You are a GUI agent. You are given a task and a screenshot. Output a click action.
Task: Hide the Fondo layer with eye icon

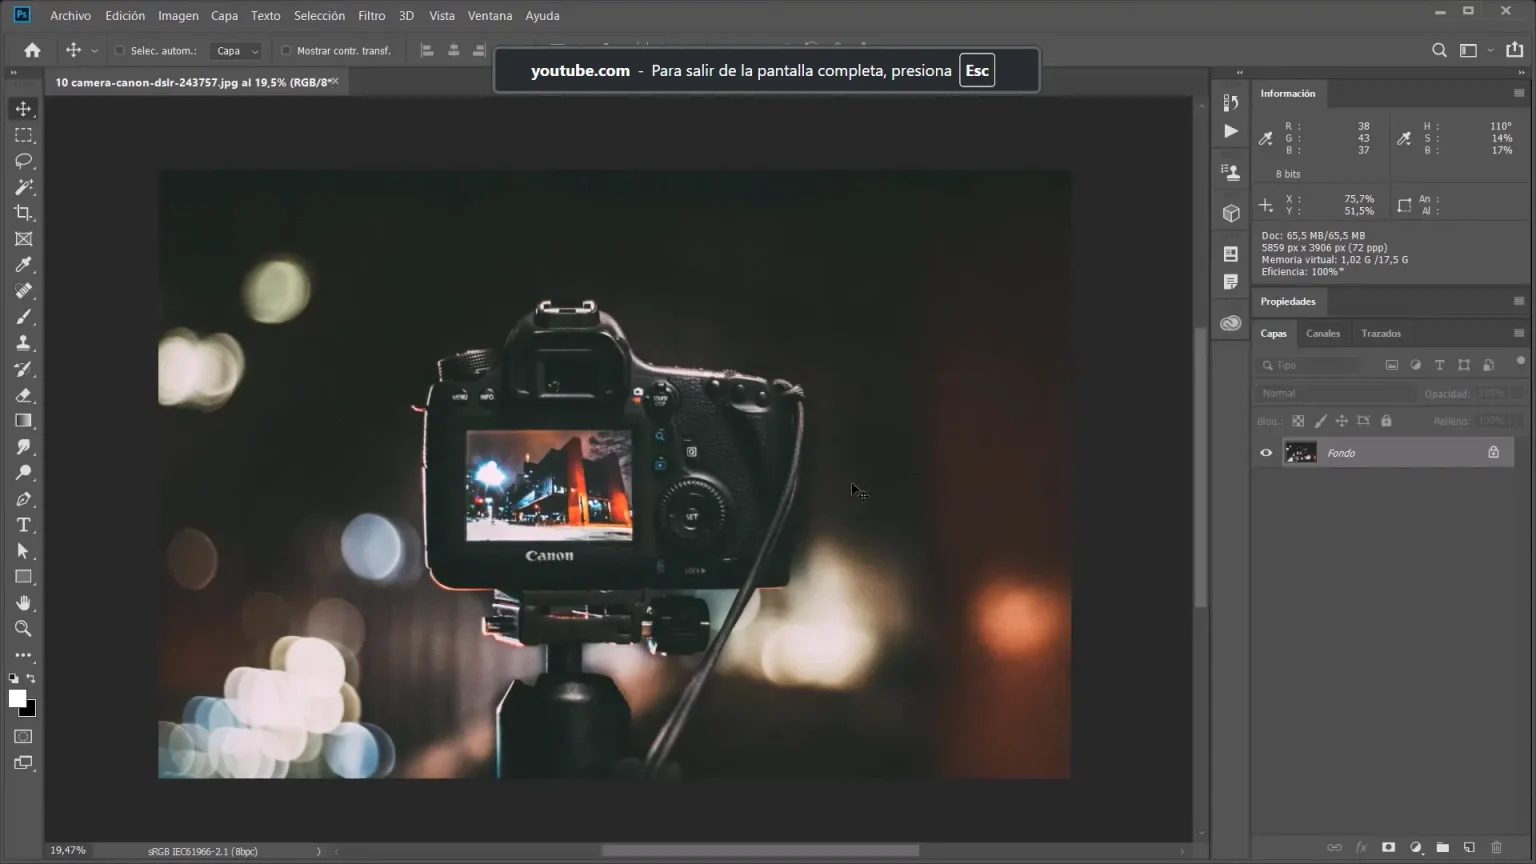[x=1266, y=453]
